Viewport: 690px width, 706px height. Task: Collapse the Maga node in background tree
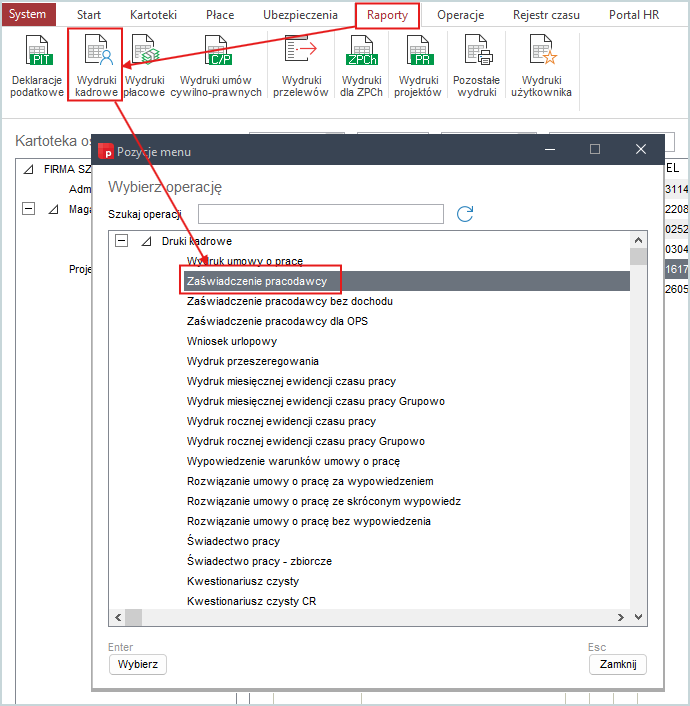click(x=28, y=208)
